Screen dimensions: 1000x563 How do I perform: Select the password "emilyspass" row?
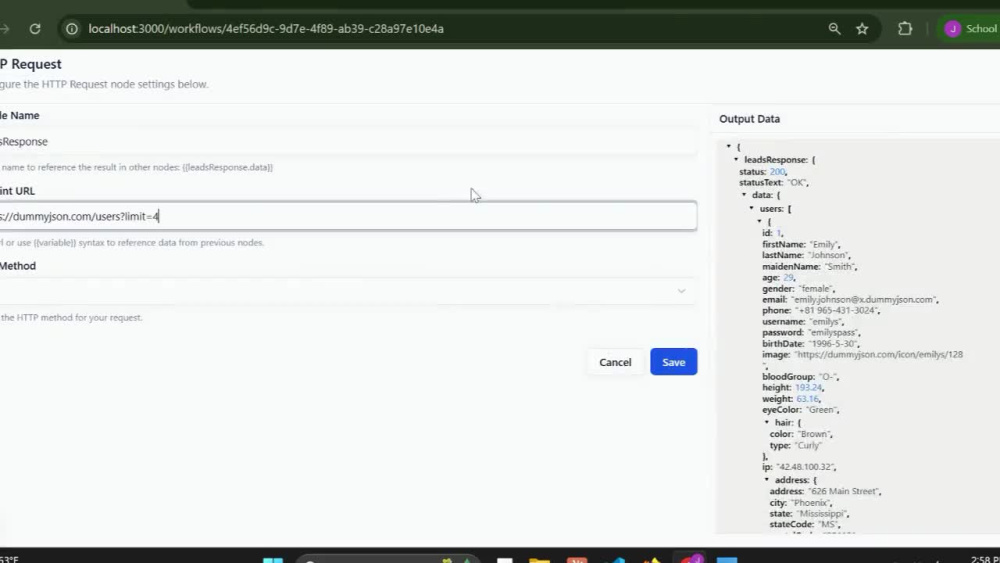click(x=811, y=332)
